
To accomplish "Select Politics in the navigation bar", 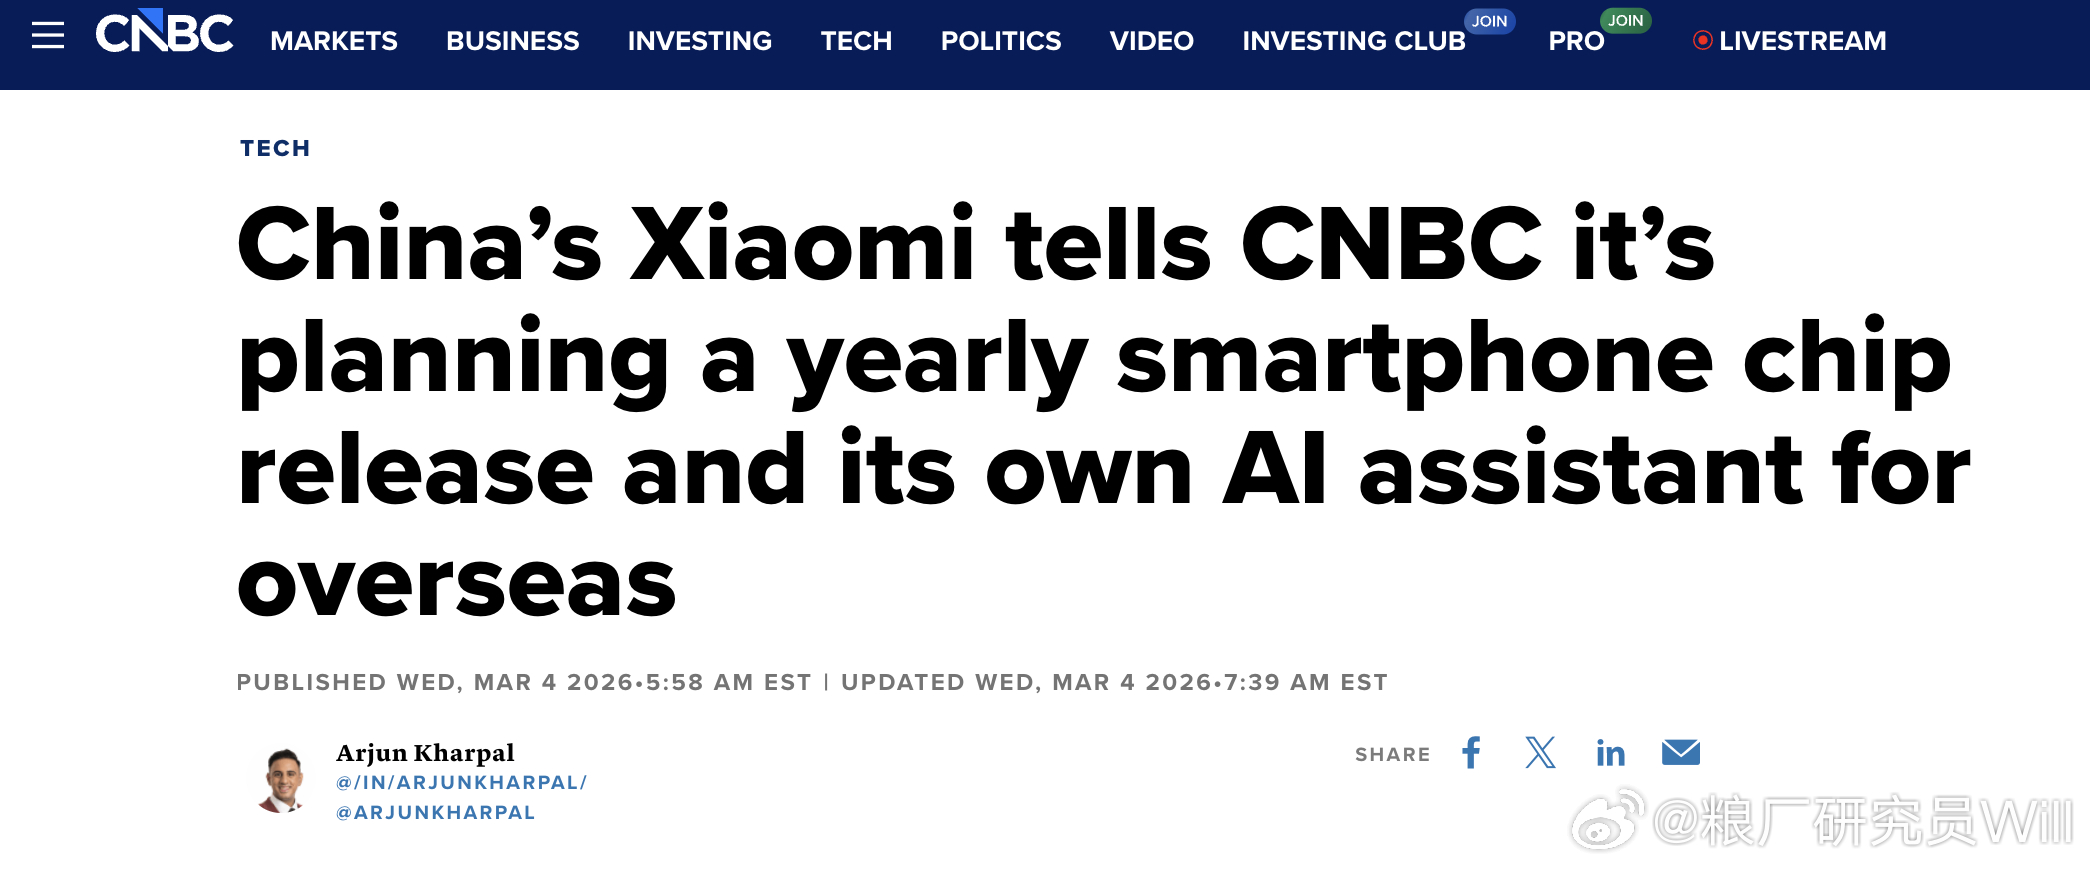I will 1000,41.
